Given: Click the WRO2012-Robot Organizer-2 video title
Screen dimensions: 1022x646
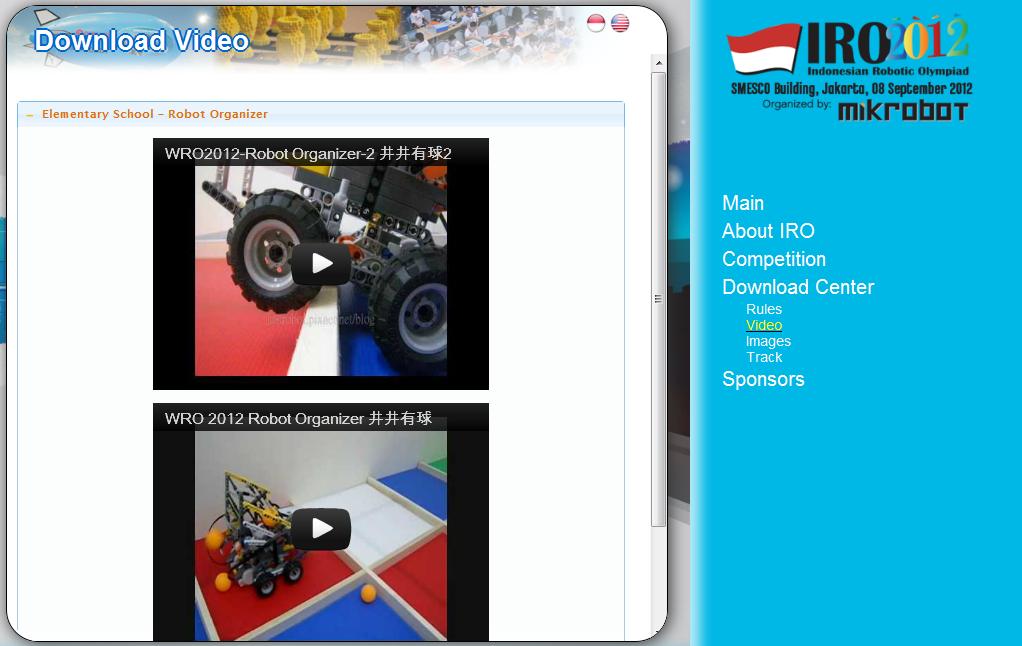Looking at the screenshot, I should 308,153.
